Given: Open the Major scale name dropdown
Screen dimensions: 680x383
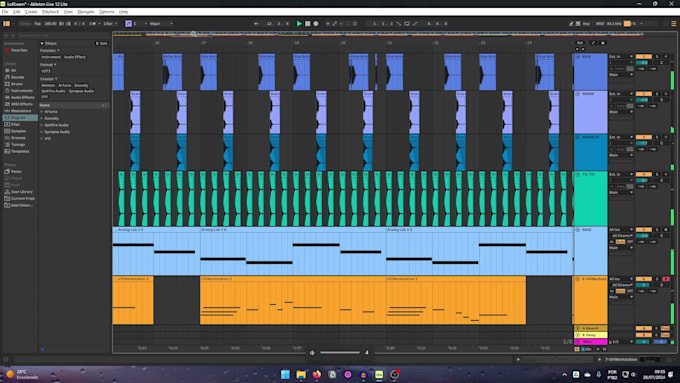Looking at the screenshot, I should tap(161, 23).
